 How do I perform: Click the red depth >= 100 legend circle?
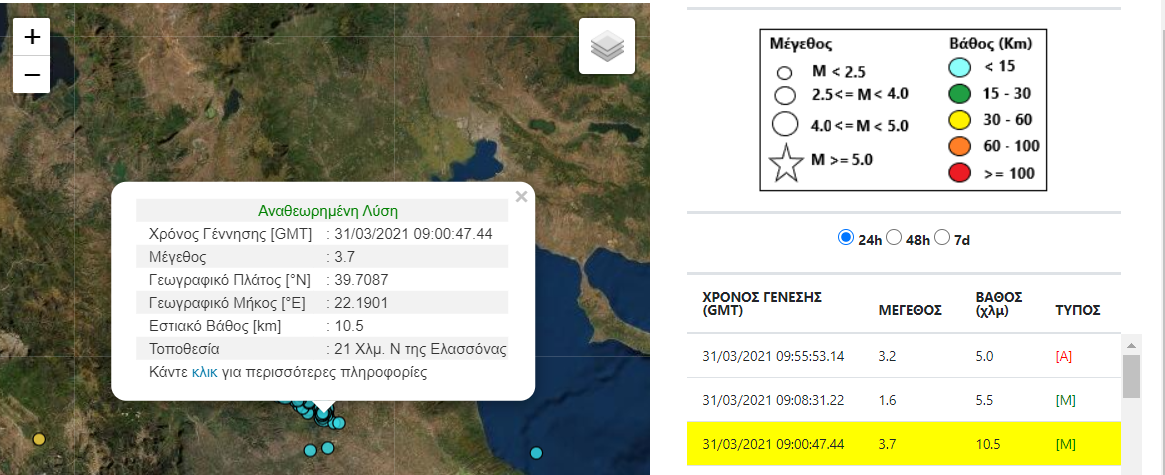pyautogui.click(x=959, y=173)
